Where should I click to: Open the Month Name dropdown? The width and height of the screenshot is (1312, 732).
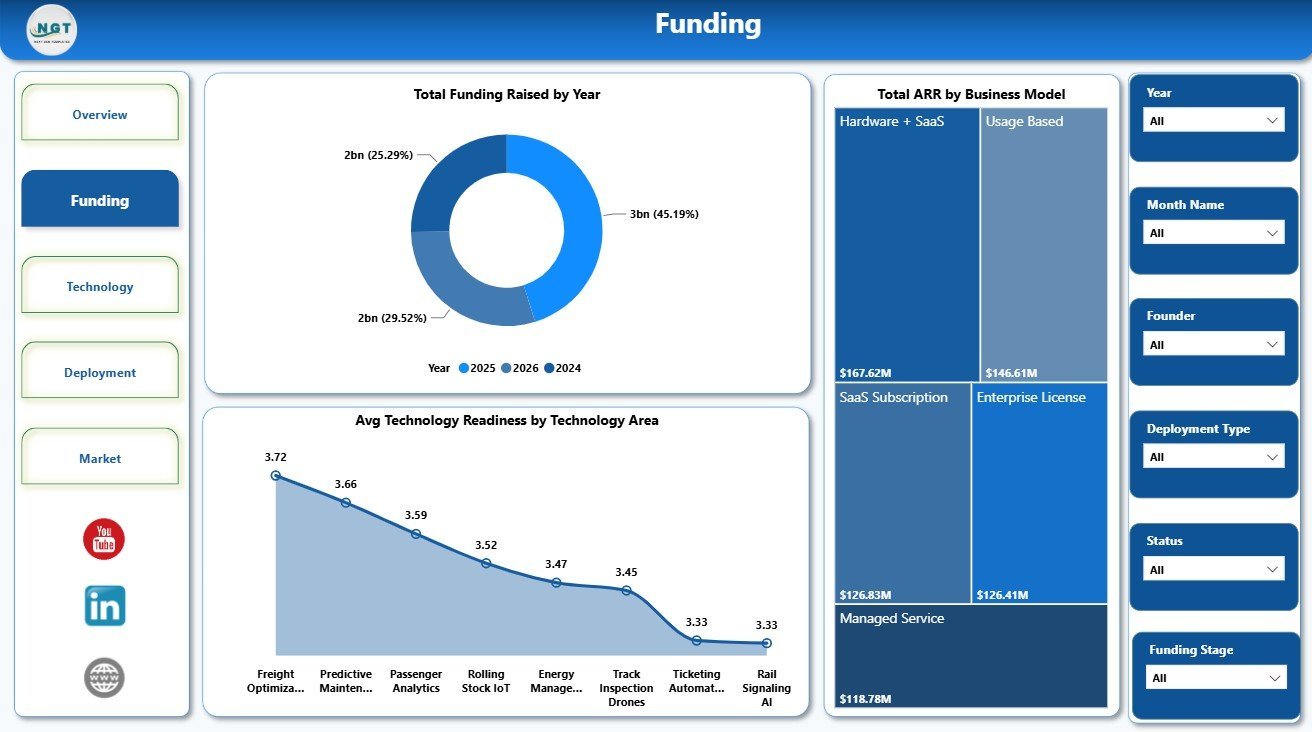point(1214,233)
